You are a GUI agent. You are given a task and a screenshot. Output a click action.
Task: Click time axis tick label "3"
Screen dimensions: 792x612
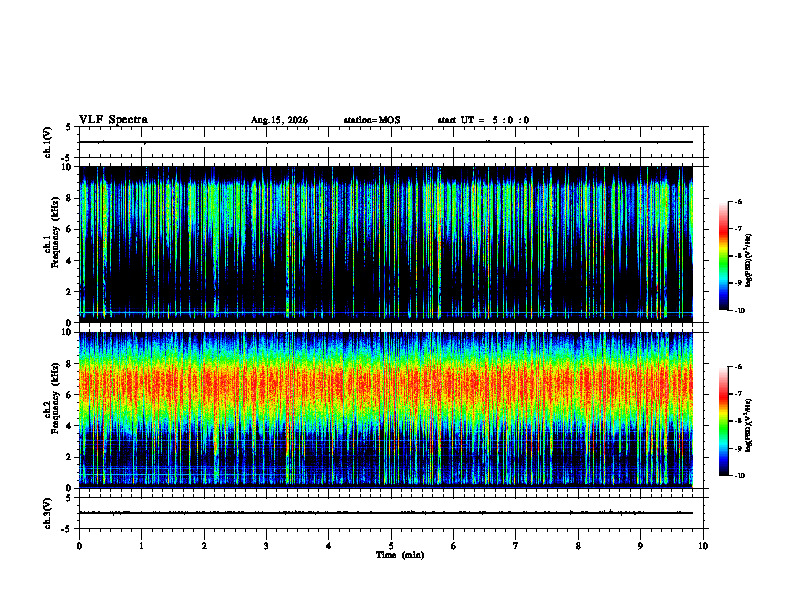pyautogui.click(x=266, y=546)
